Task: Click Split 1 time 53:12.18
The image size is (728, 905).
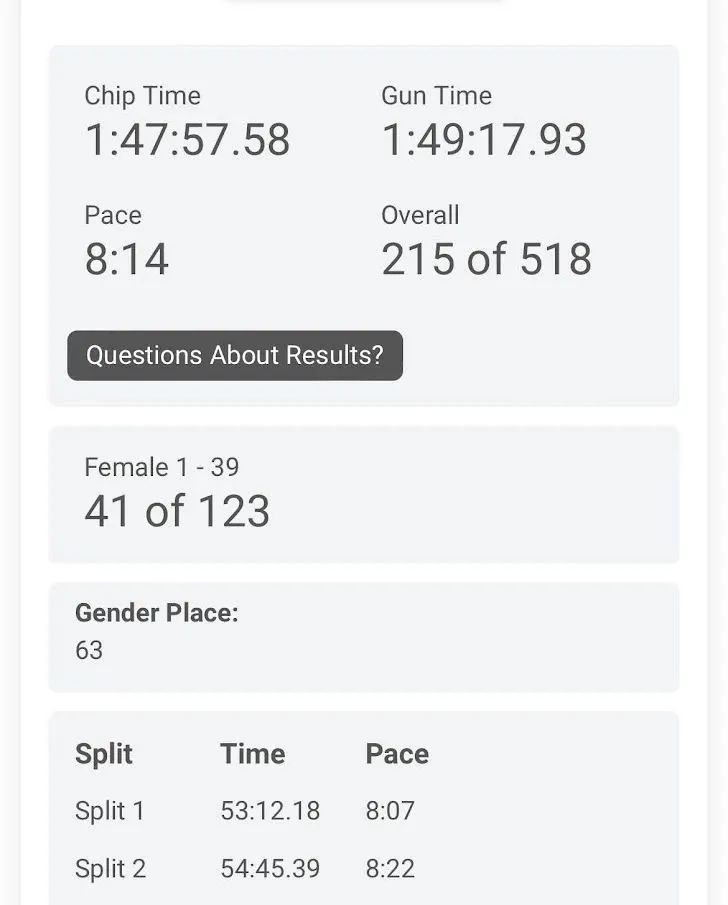Action: tap(270, 811)
